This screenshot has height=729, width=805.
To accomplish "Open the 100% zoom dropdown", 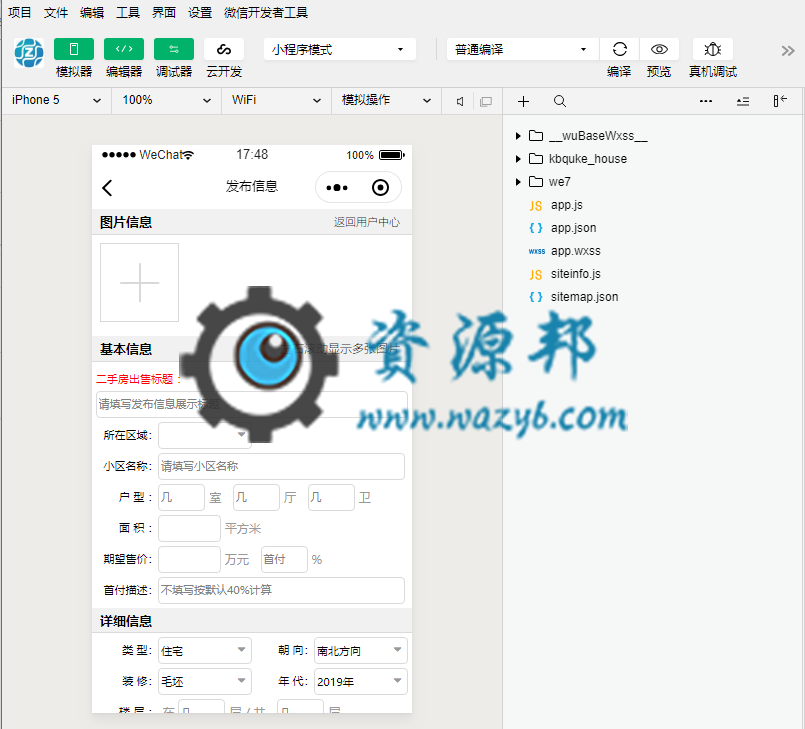I will point(166,100).
